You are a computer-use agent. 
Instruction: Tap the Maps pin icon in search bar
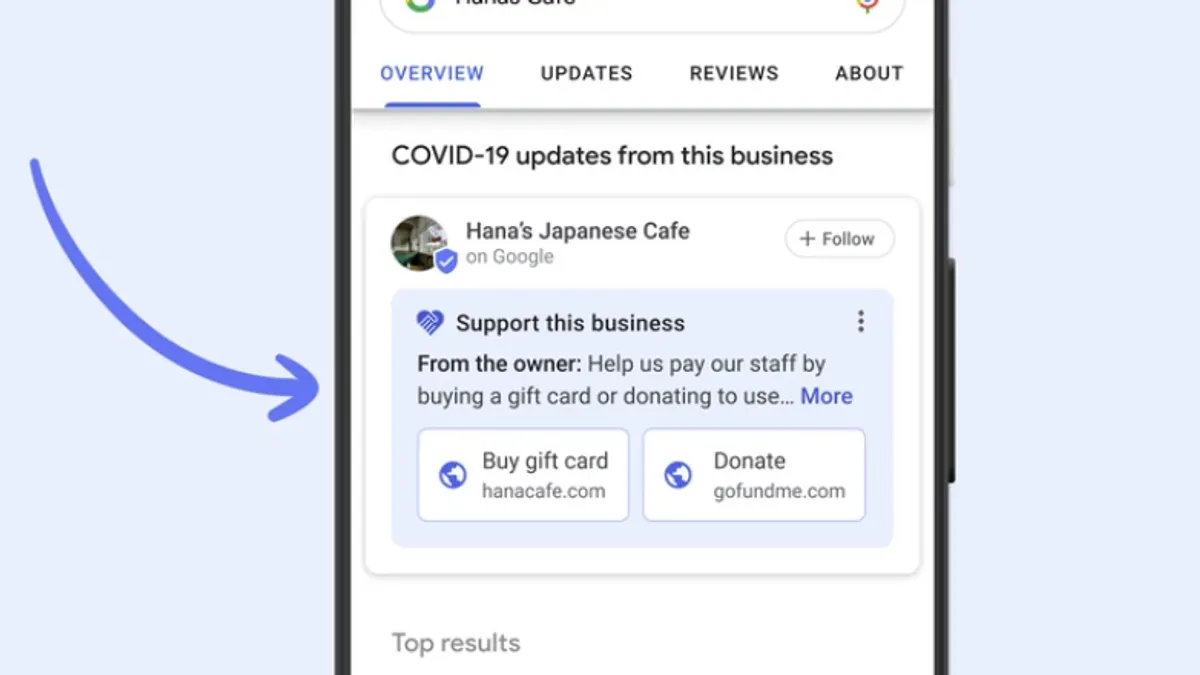pyautogui.click(x=868, y=4)
